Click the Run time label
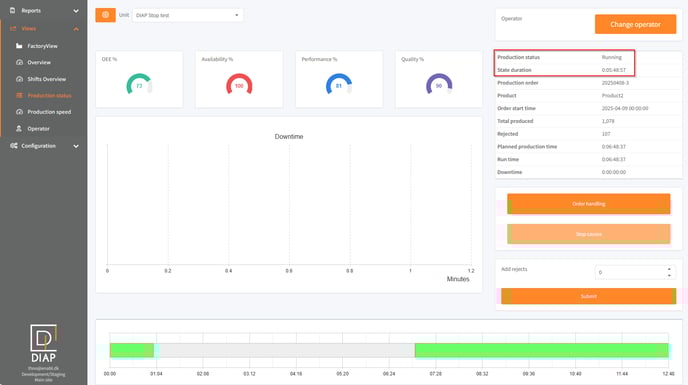Image resolution: width=688 pixels, height=385 pixels. (x=508, y=159)
